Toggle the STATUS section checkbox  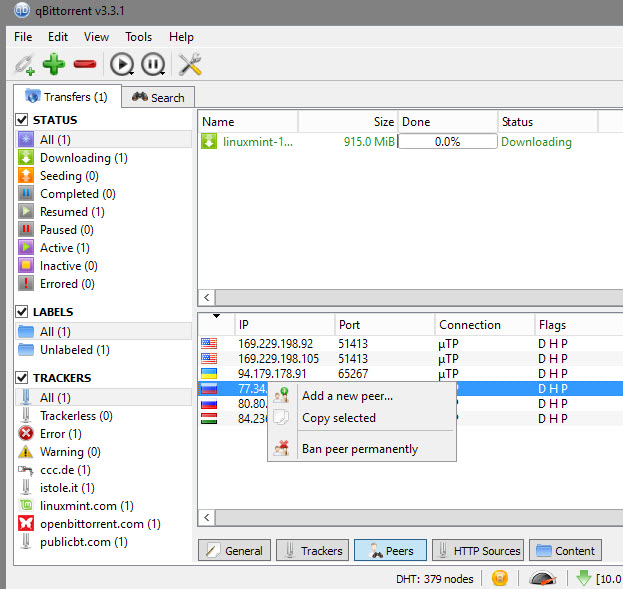pyautogui.click(x=22, y=120)
